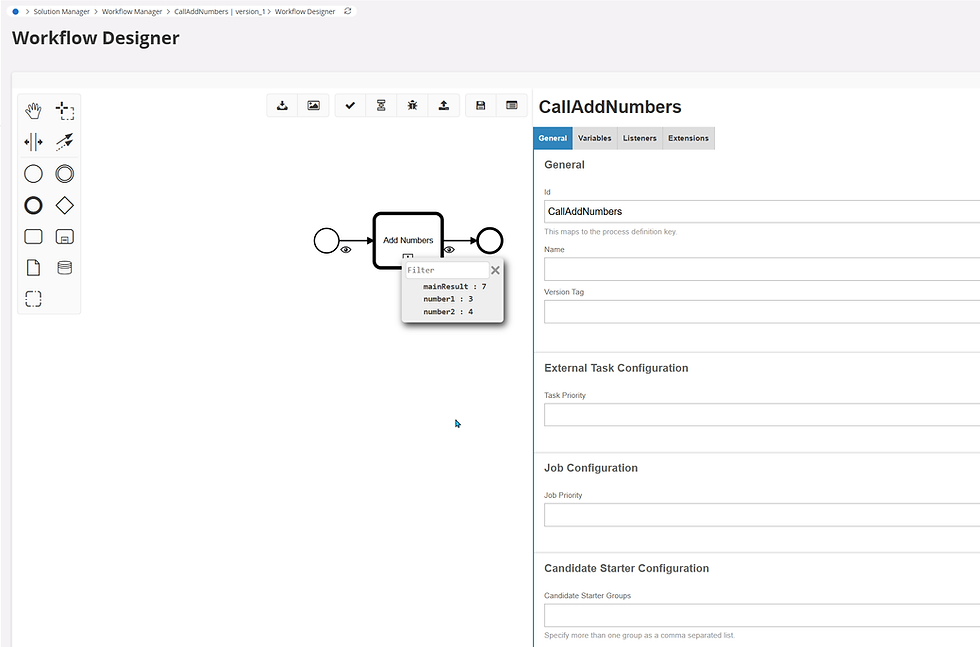Create a data object reference
The width and height of the screenshot is (980, 647).
point(33,268)
